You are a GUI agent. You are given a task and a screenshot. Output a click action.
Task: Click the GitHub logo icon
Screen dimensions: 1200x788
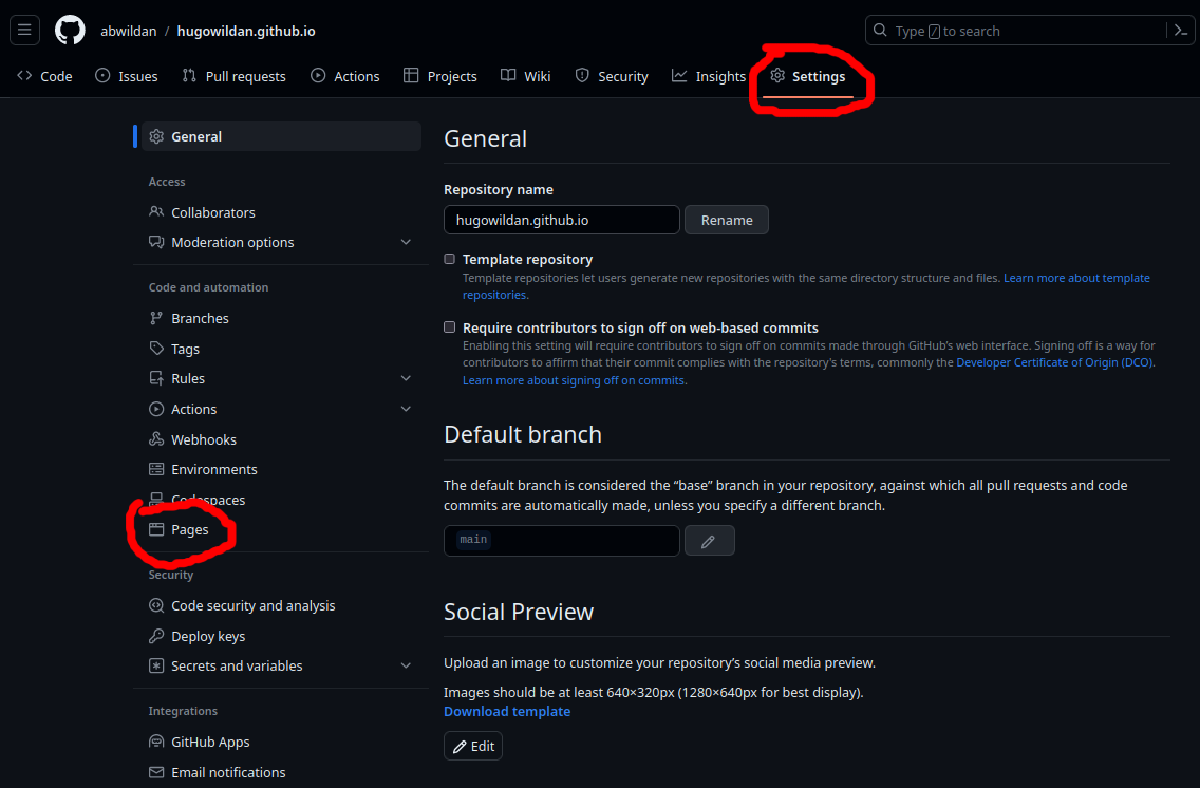point(70,30)
